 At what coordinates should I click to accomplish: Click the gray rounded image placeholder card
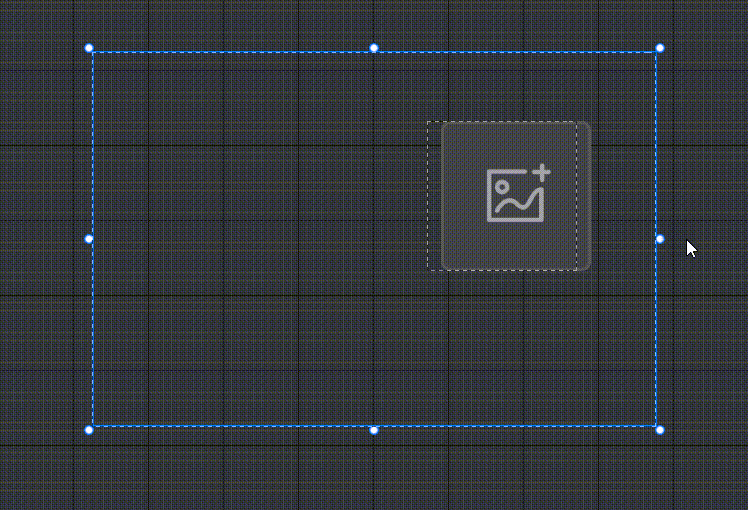click(516, 196)
